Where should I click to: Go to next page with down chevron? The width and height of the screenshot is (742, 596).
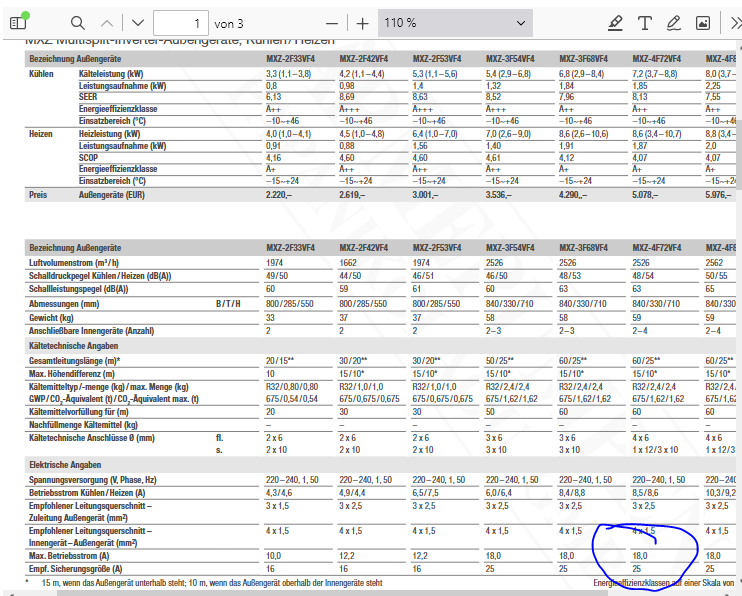(138, 23)
